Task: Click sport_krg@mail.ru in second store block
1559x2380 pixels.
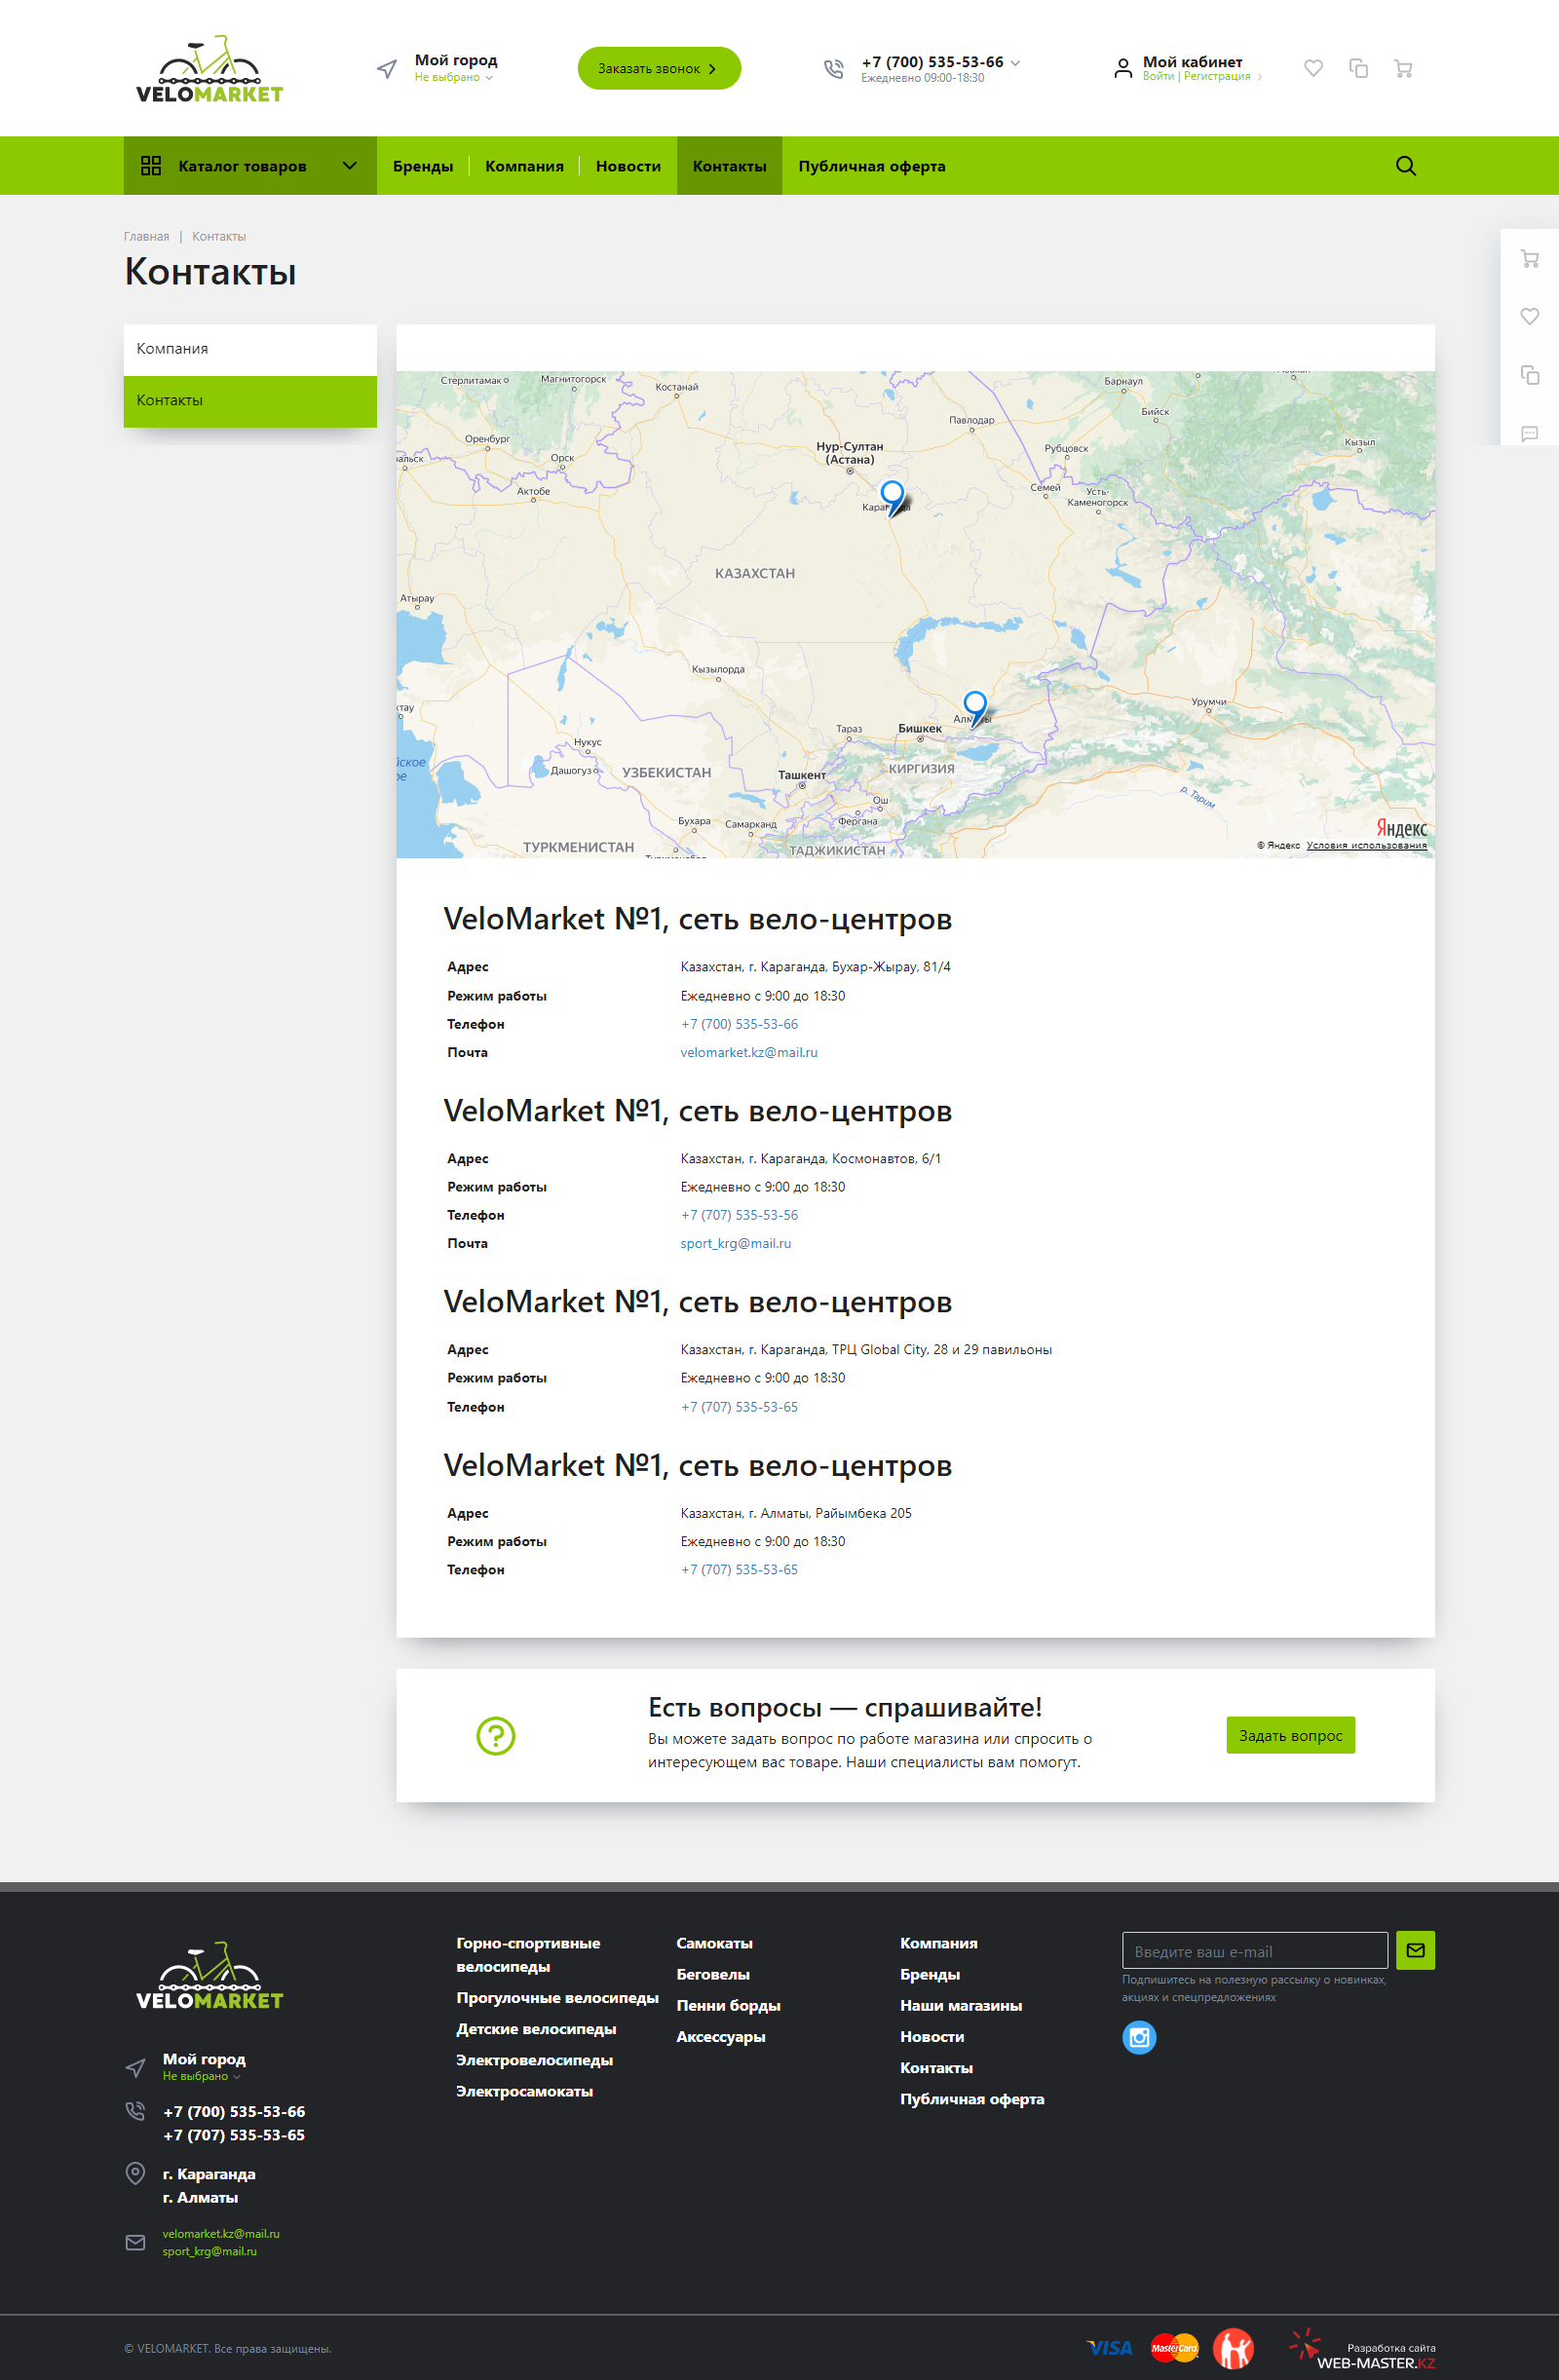Action: point(735,1243)
